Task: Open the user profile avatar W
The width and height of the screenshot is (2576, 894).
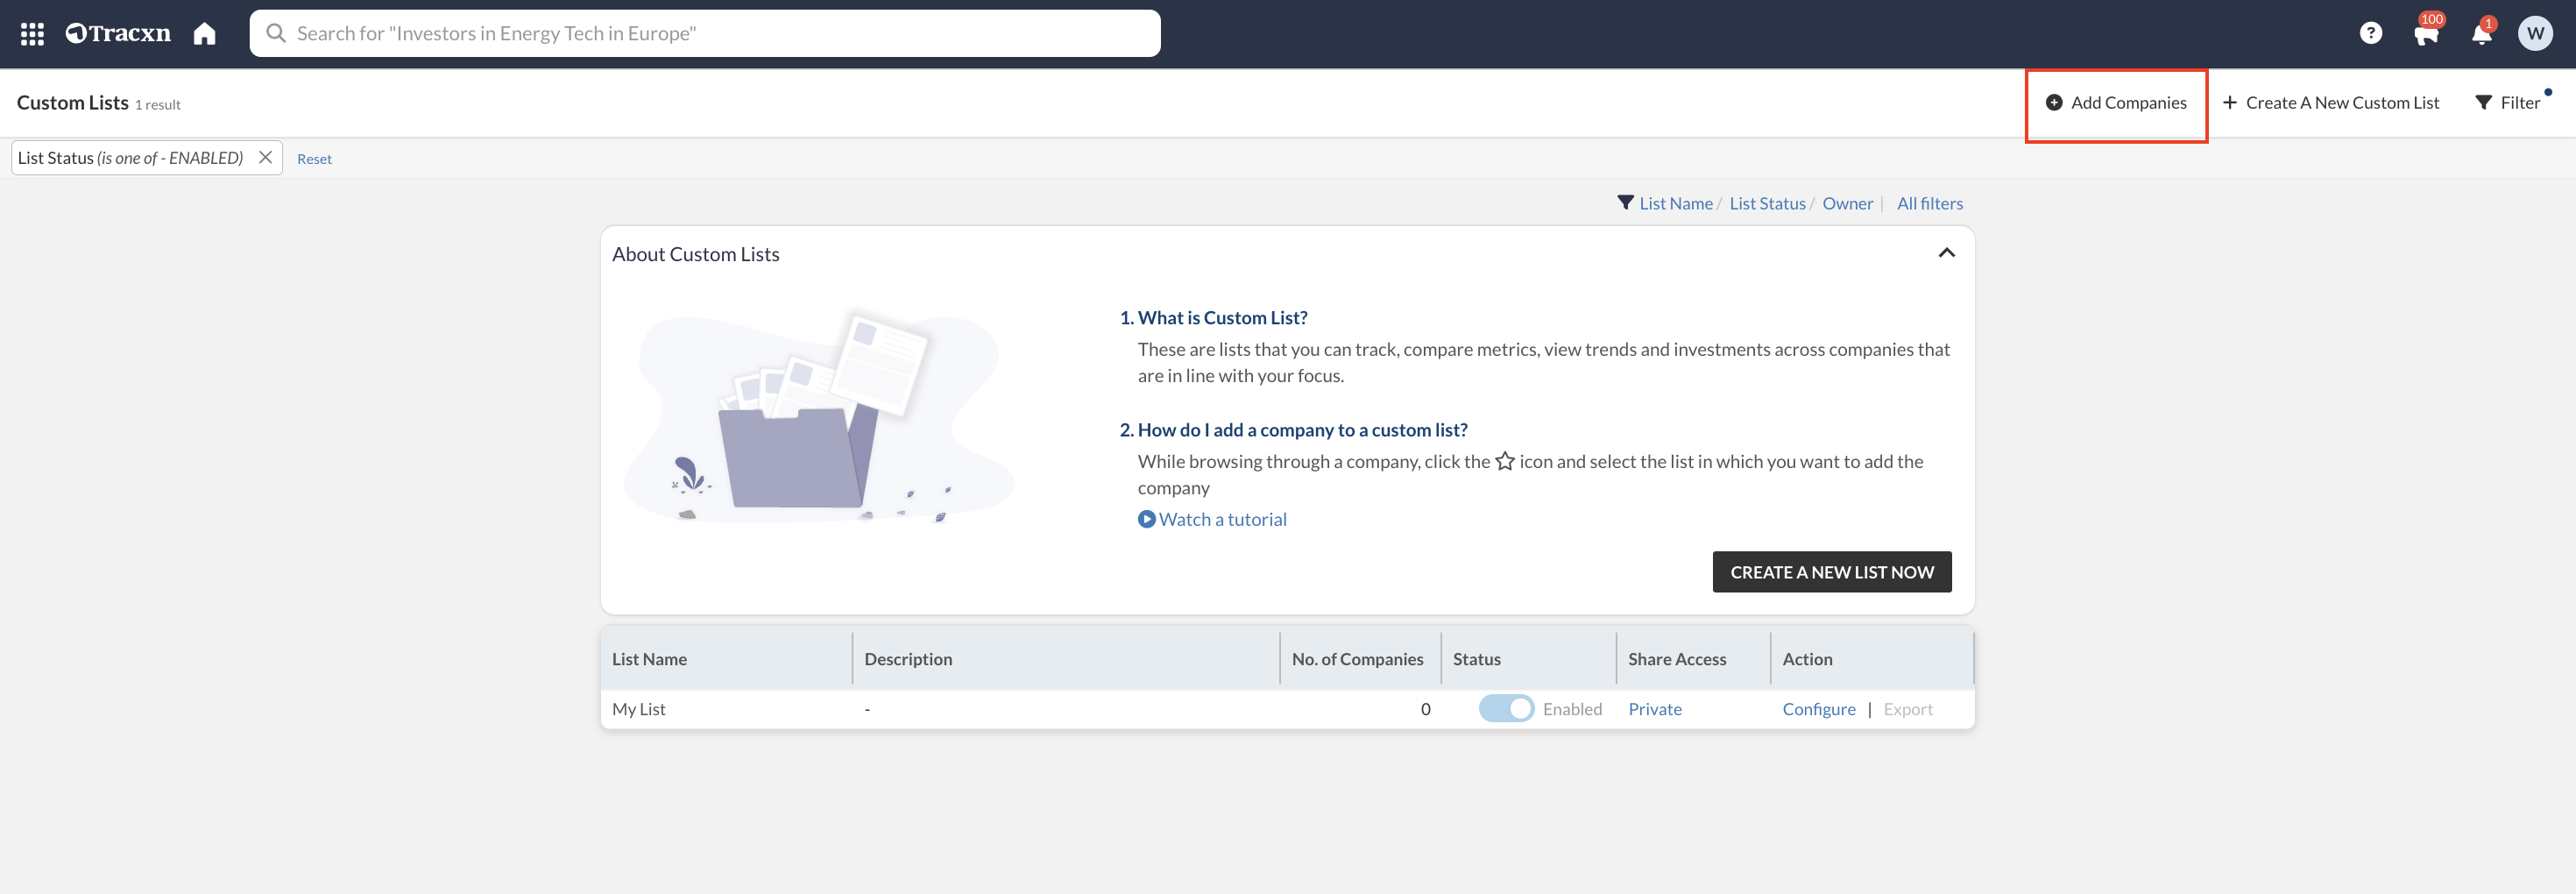Action: point(2534,34)
